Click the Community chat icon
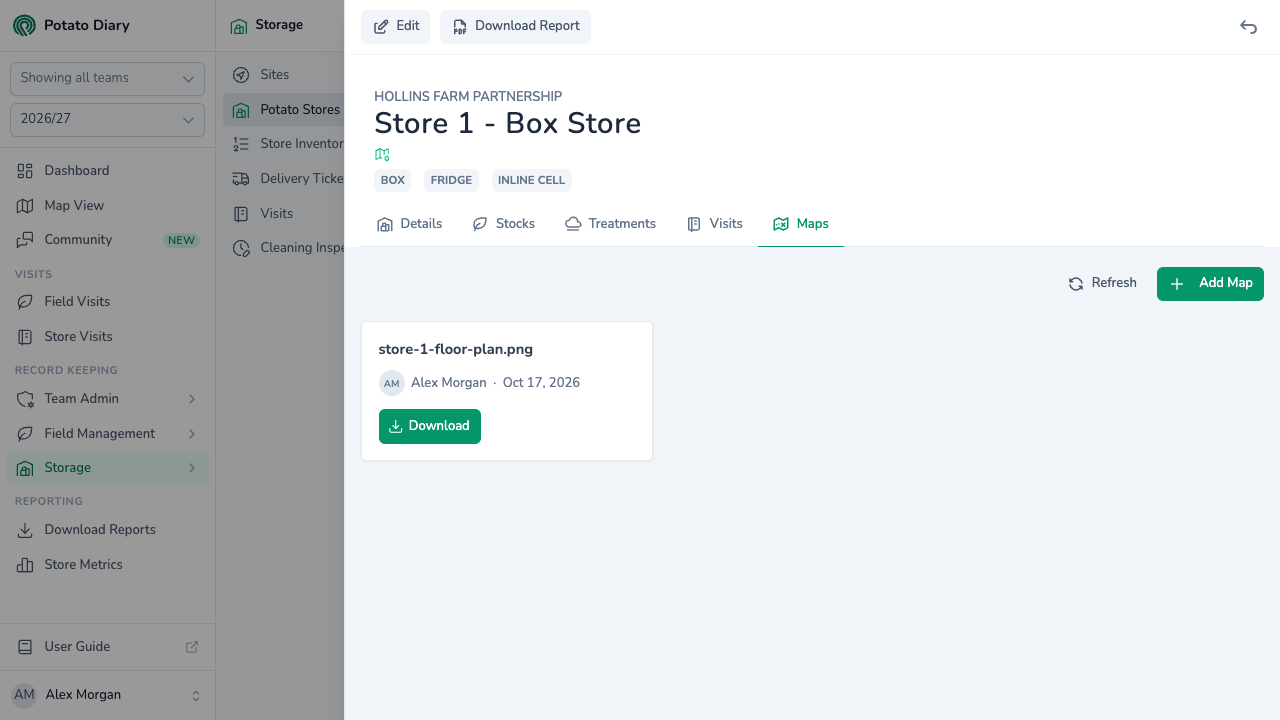 (25, 240)
